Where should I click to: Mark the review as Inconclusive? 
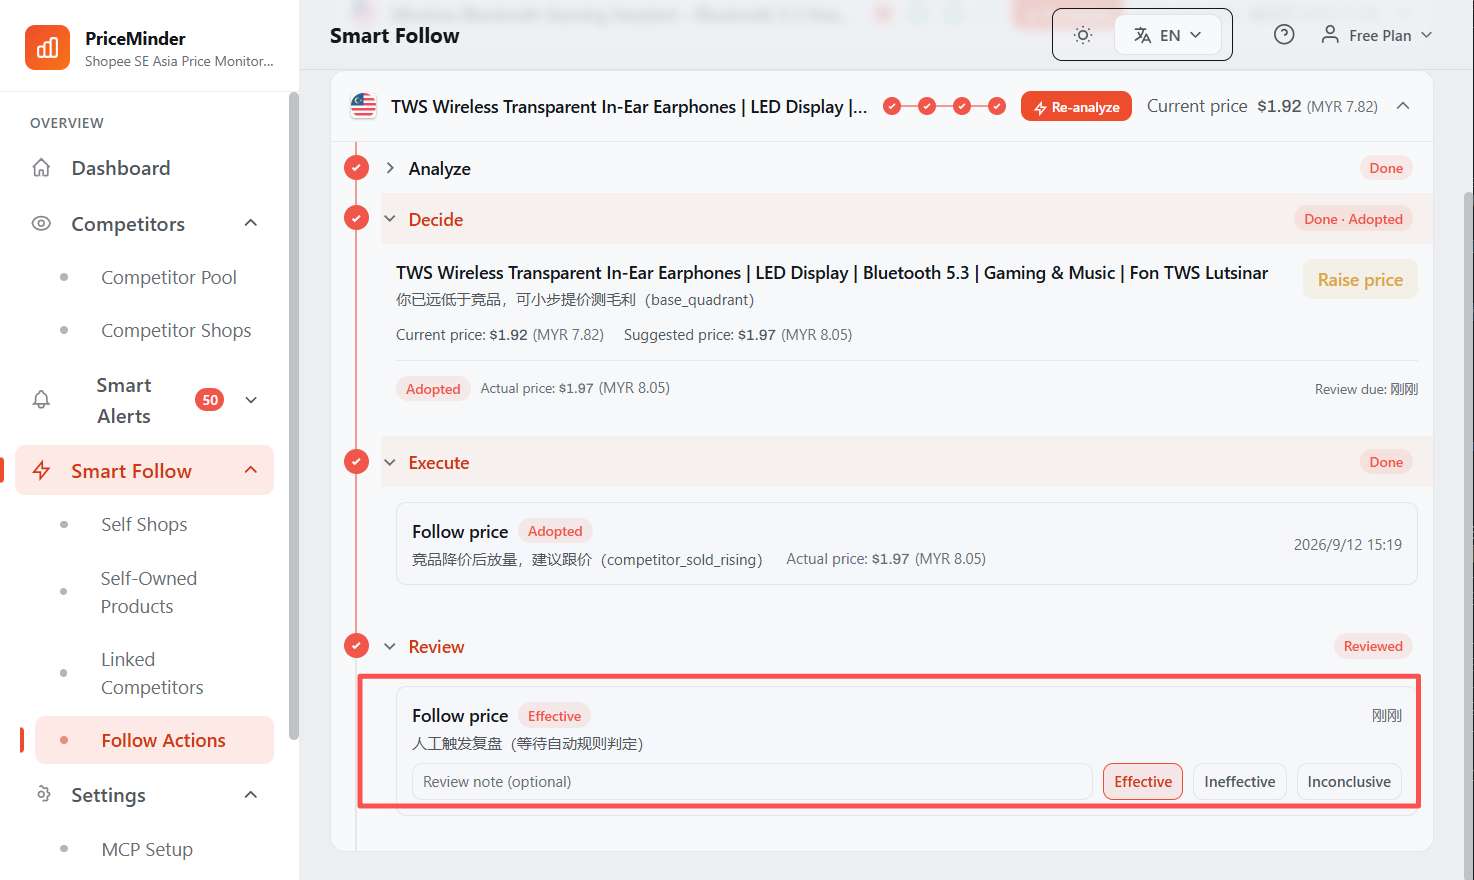1349,781
